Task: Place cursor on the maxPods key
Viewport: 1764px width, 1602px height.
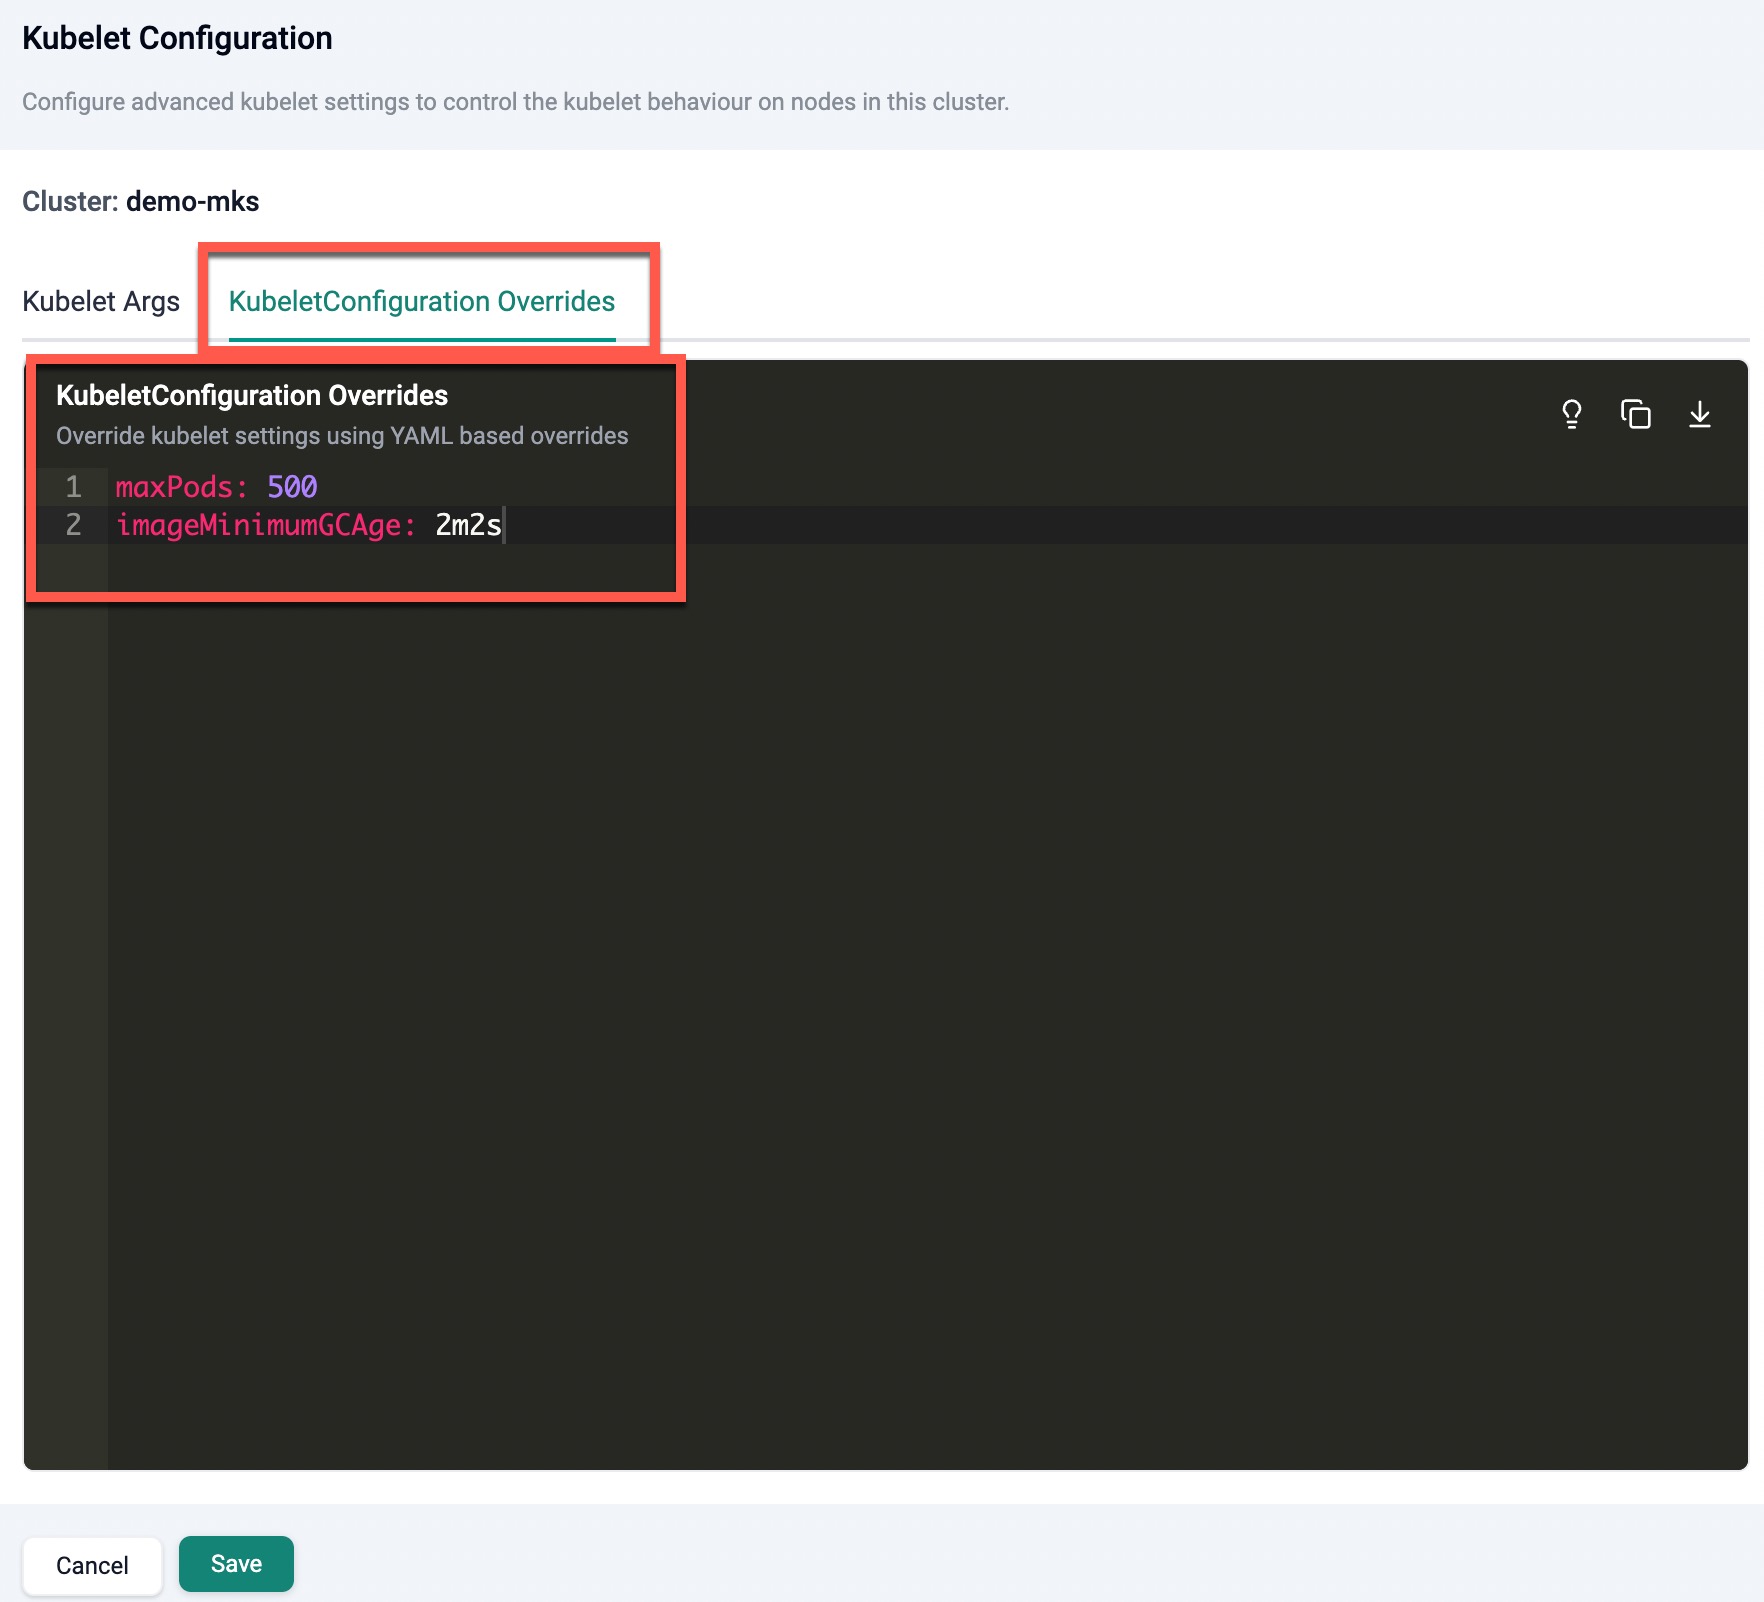Action: (174, 487)
